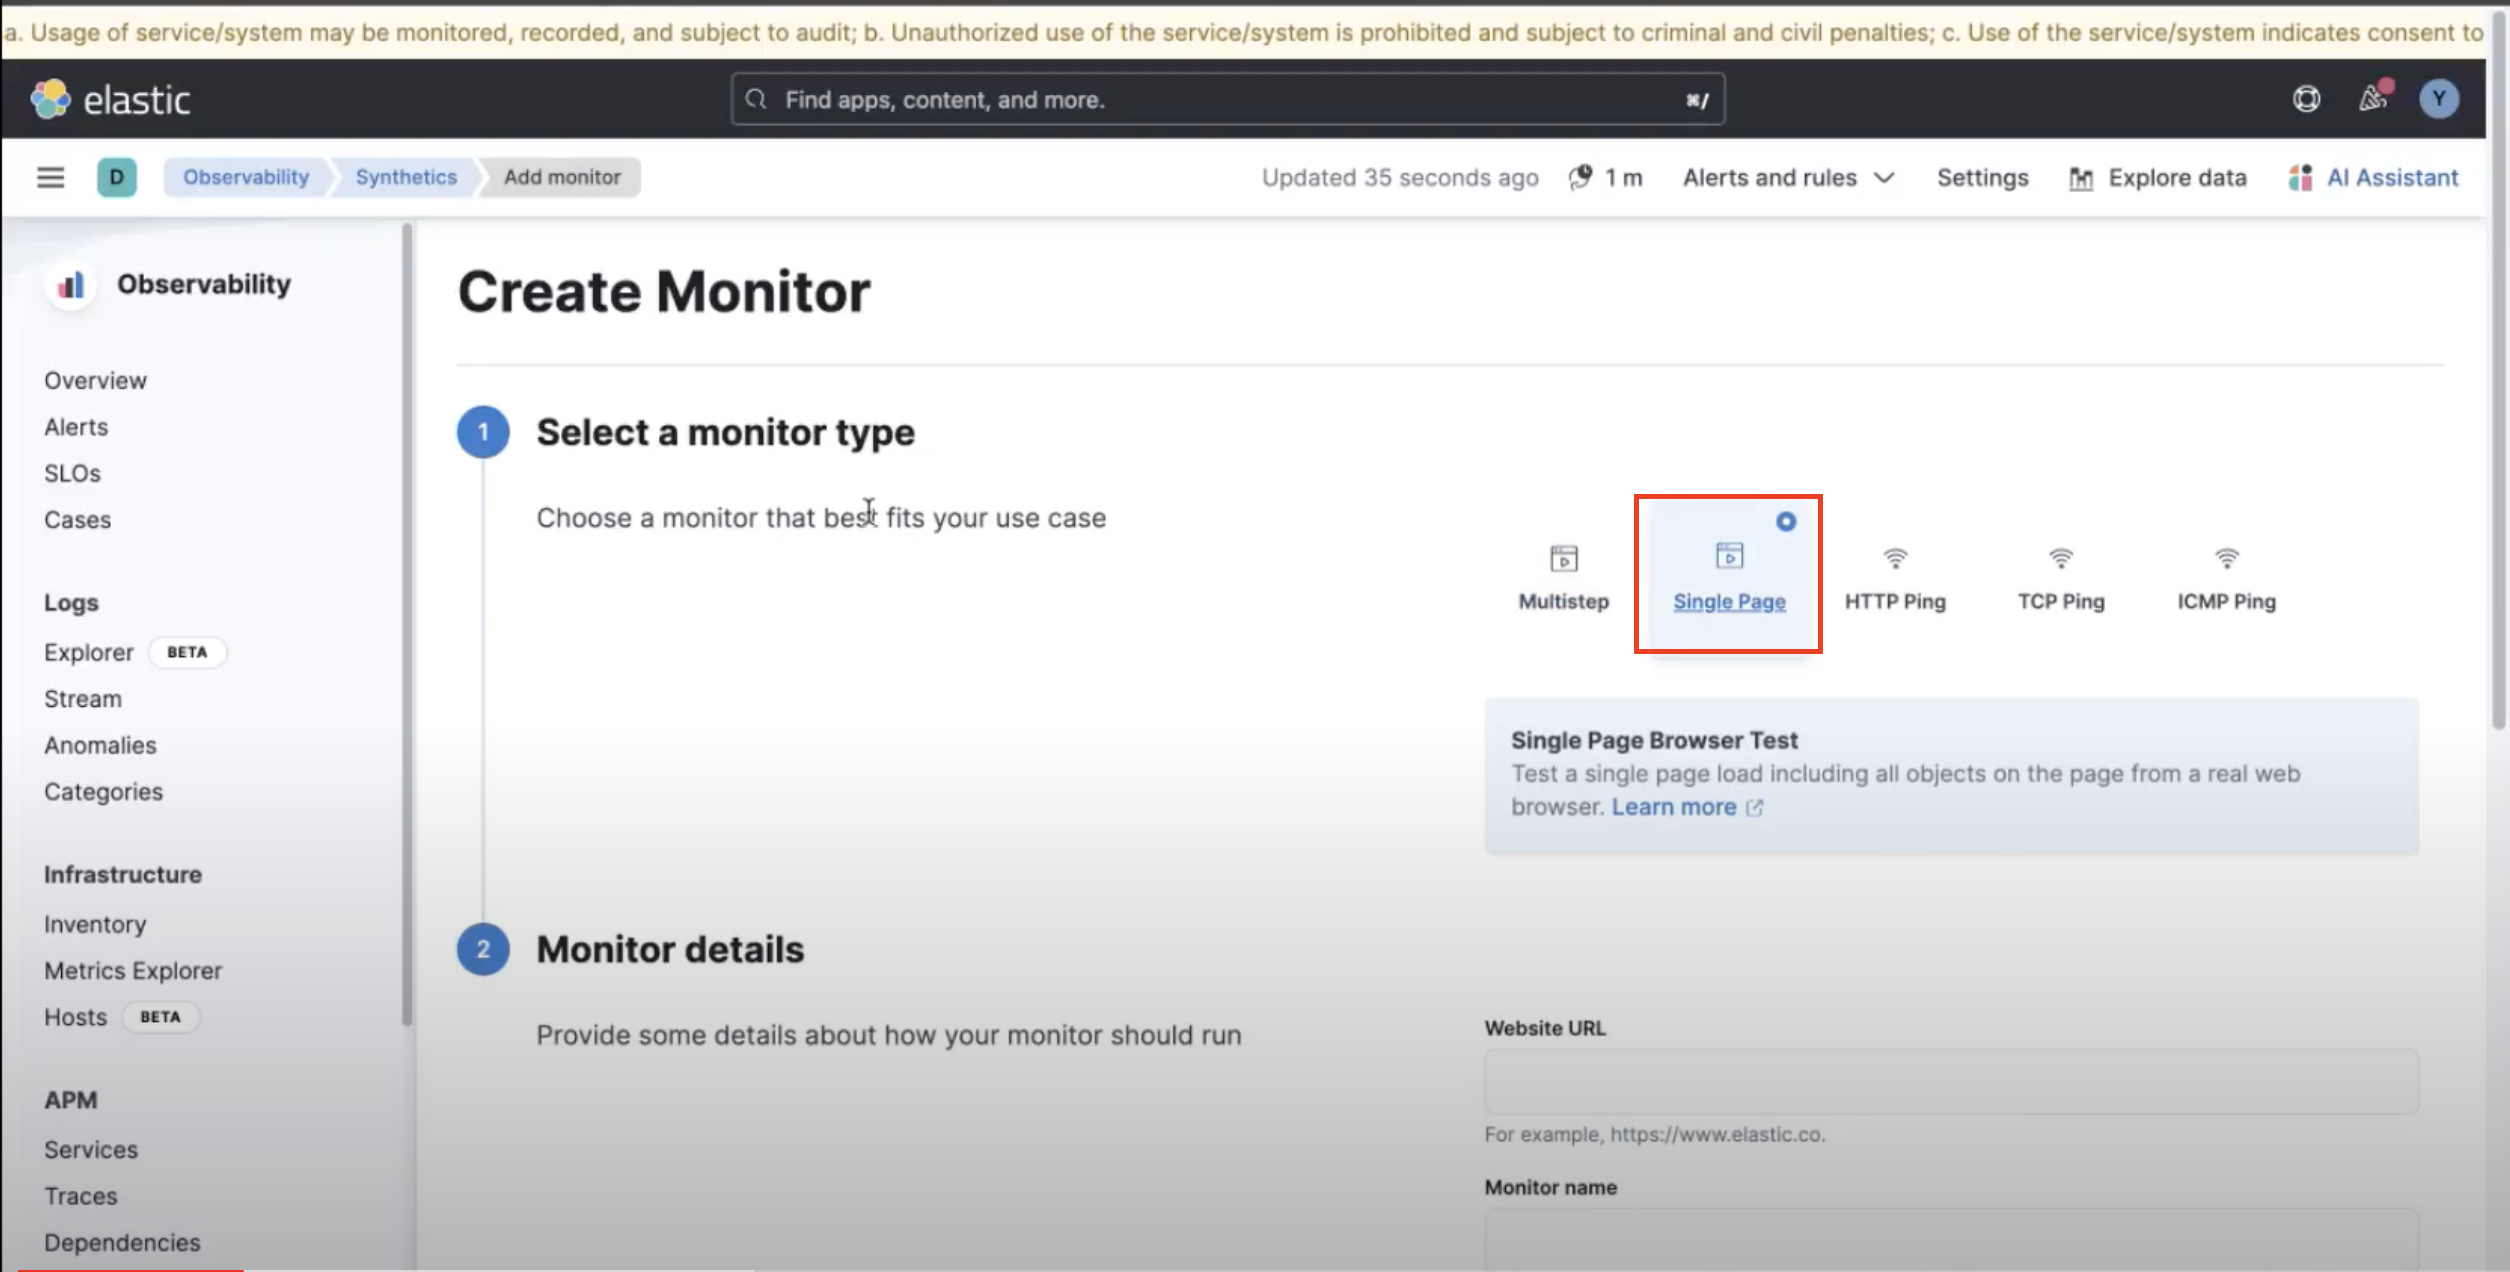Click the global search bar
Screen dimensions: 2510x1272
coord(1227,99)
